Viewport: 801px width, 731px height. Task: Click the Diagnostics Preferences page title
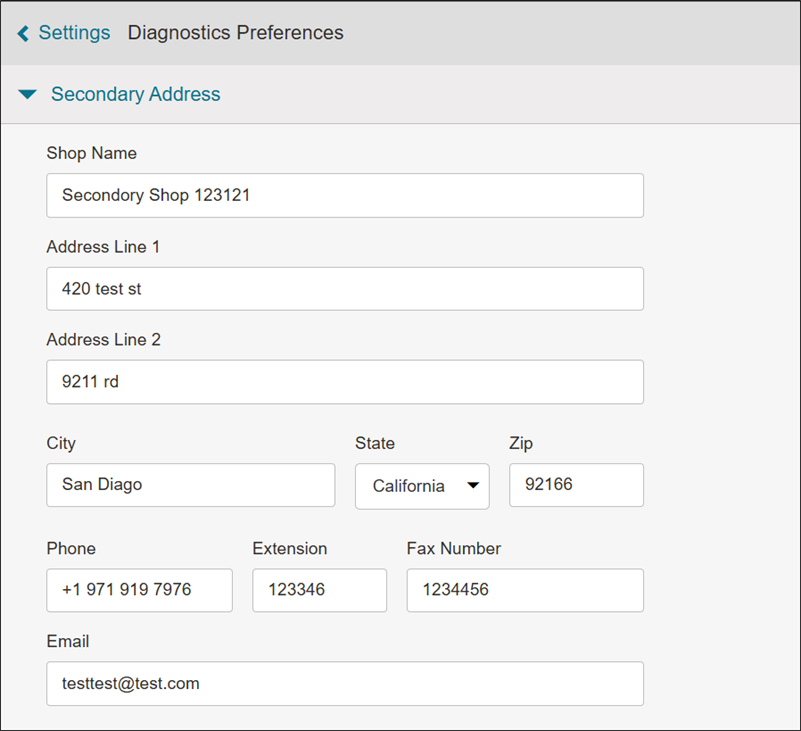(x=235, y=33)
